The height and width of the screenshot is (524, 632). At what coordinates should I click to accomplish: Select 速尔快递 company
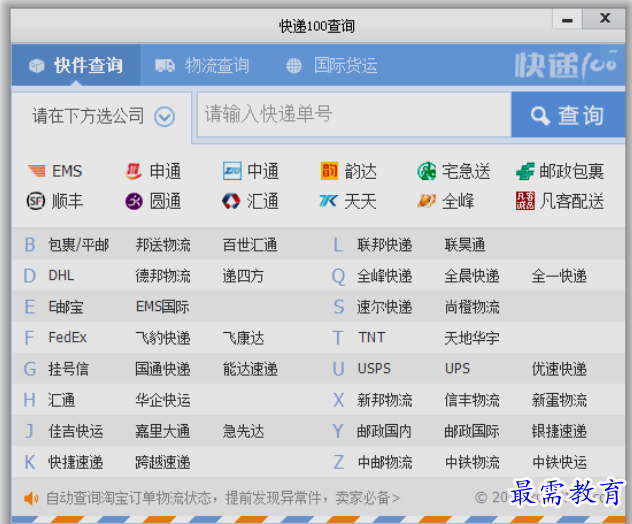(x=385, y=307)
